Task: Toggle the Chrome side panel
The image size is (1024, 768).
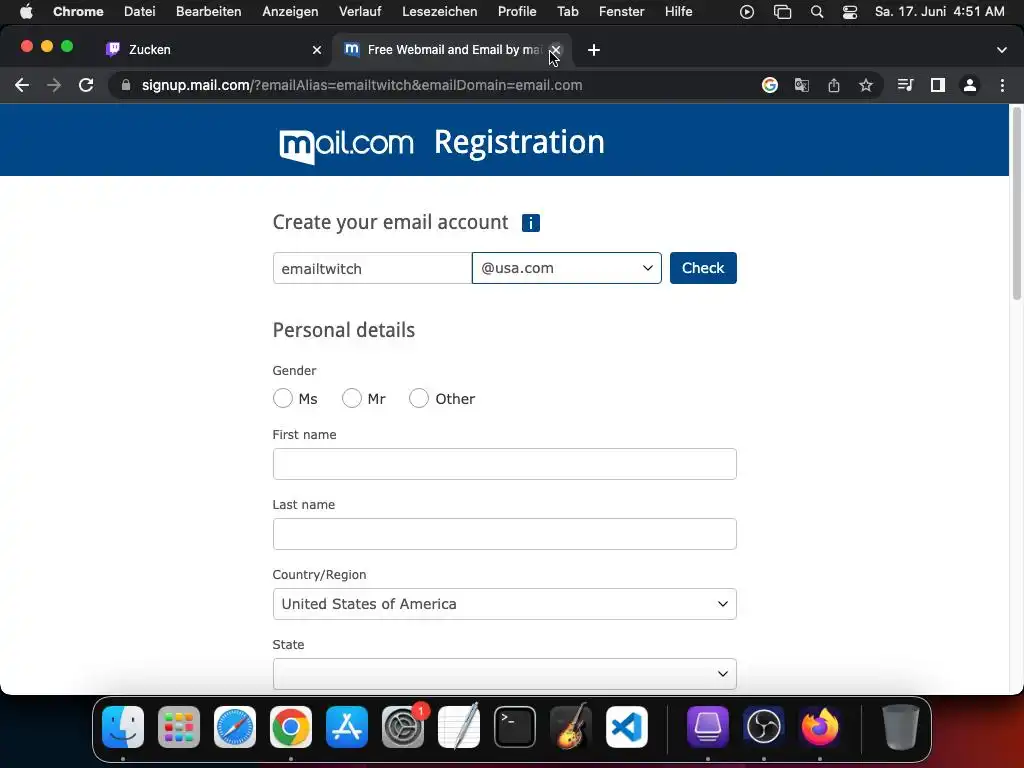Action: click(x=938, y=85)
